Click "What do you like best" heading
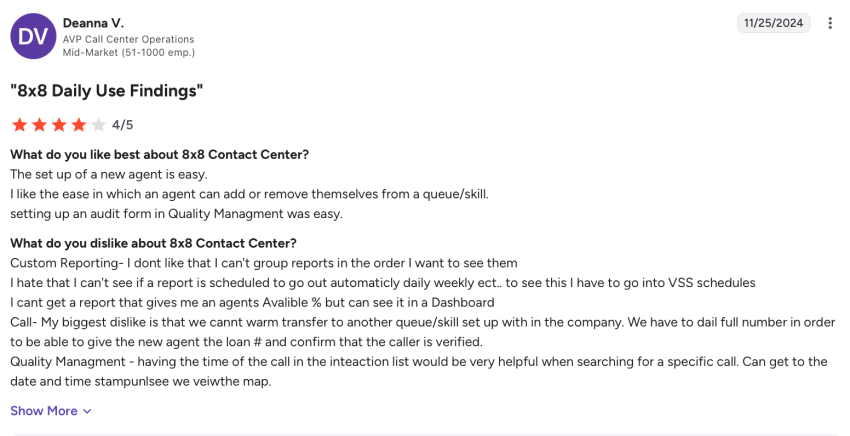Viewport: 850px width, 436px height. point(159,154)
